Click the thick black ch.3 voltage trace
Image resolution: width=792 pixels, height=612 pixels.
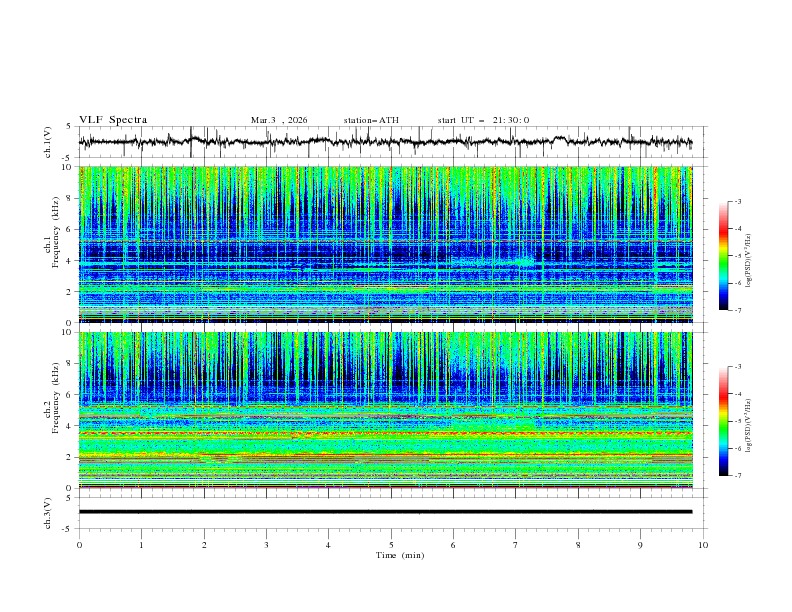385,512
